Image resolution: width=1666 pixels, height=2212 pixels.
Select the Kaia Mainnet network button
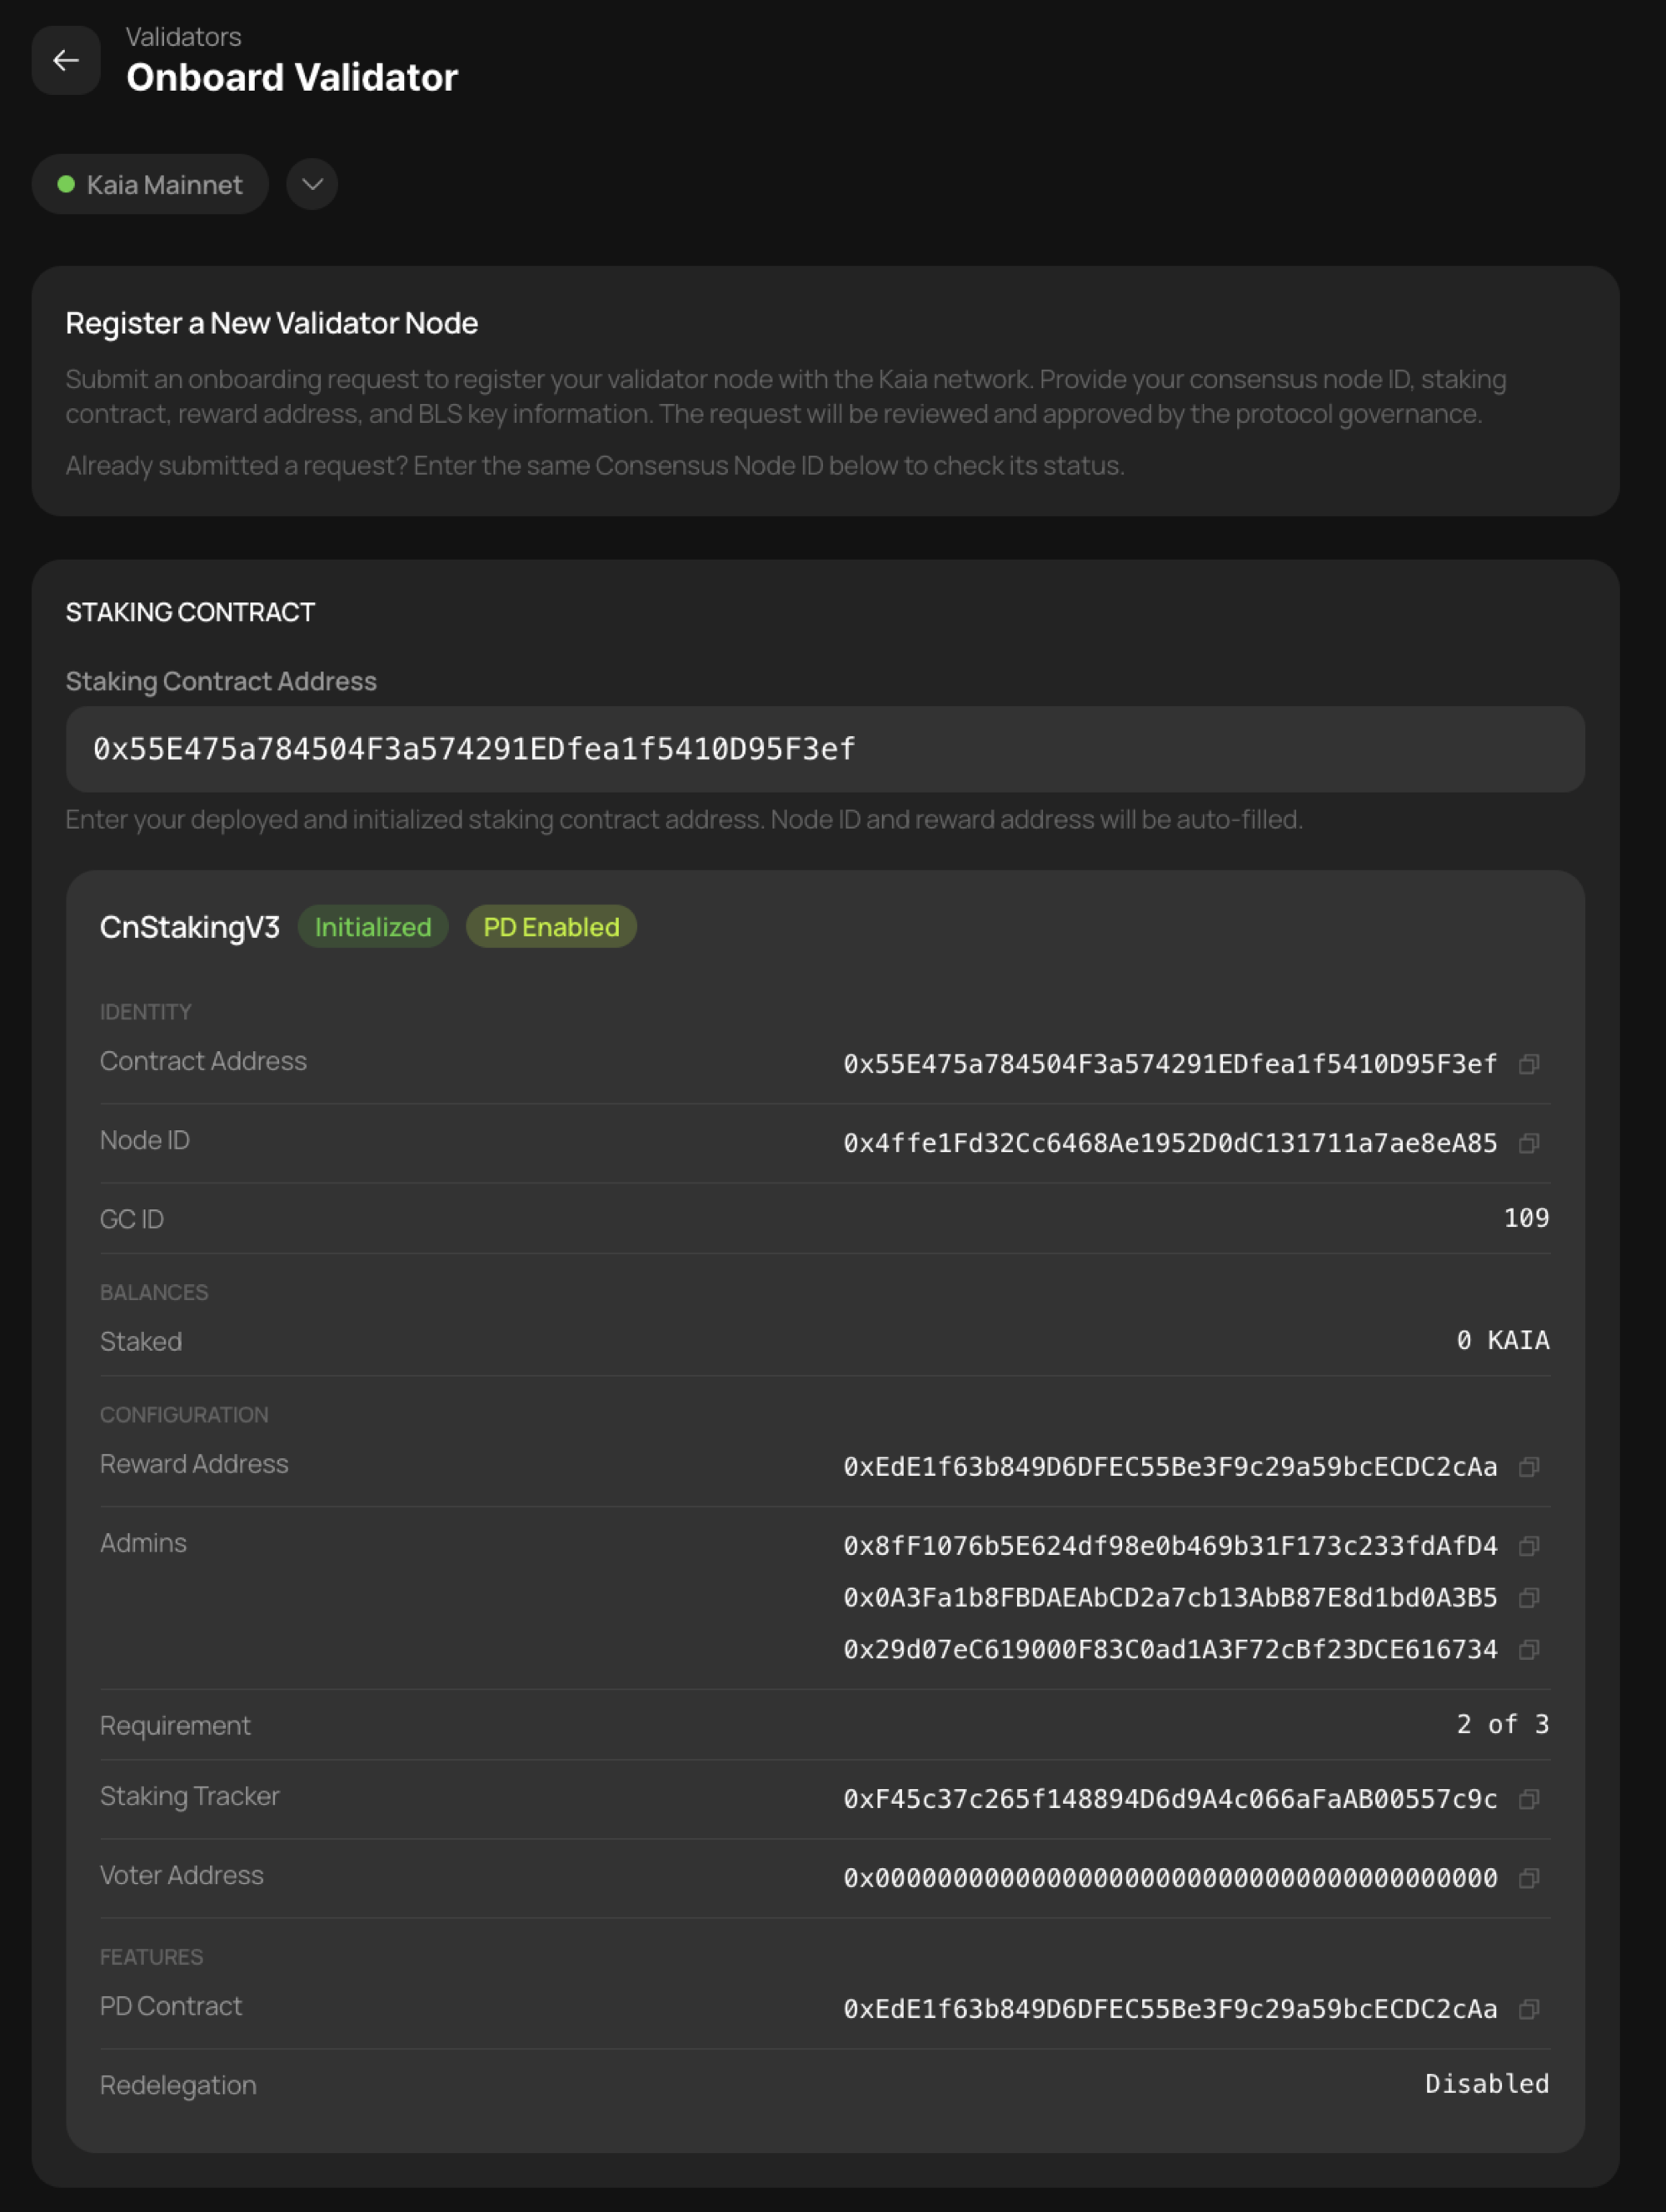point(150,184)
